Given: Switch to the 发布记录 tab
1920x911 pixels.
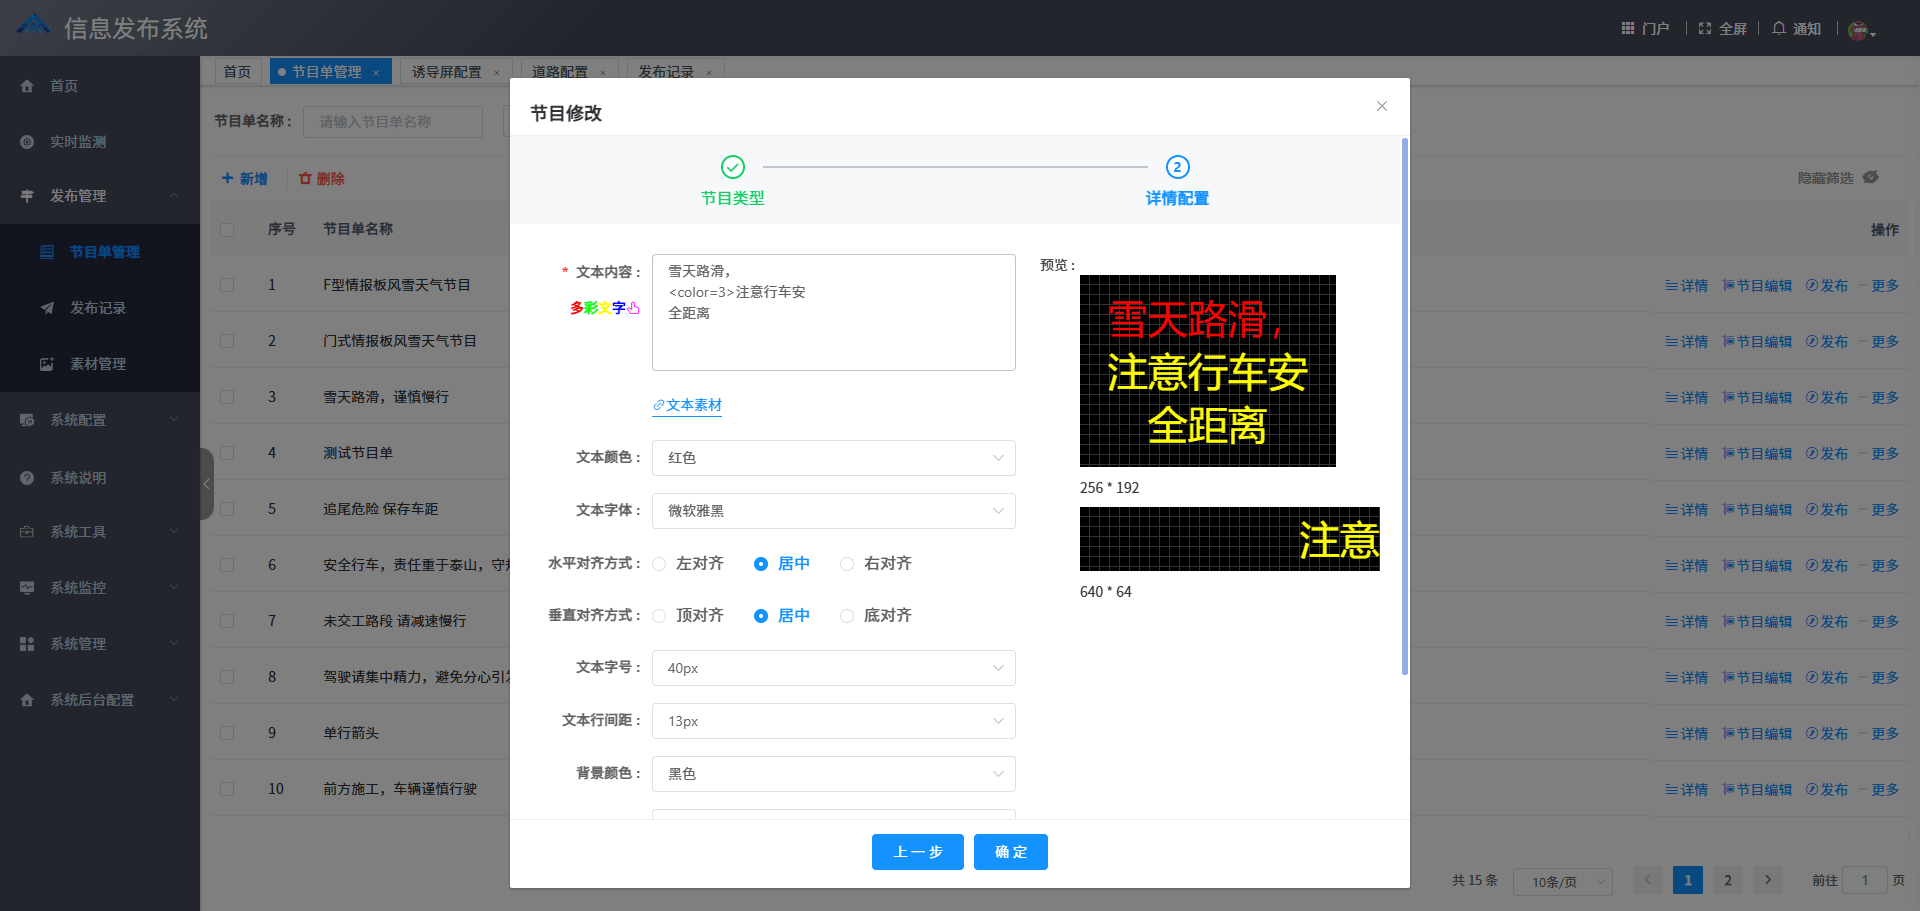Looking at the screenshot, I should coord(666,72).
